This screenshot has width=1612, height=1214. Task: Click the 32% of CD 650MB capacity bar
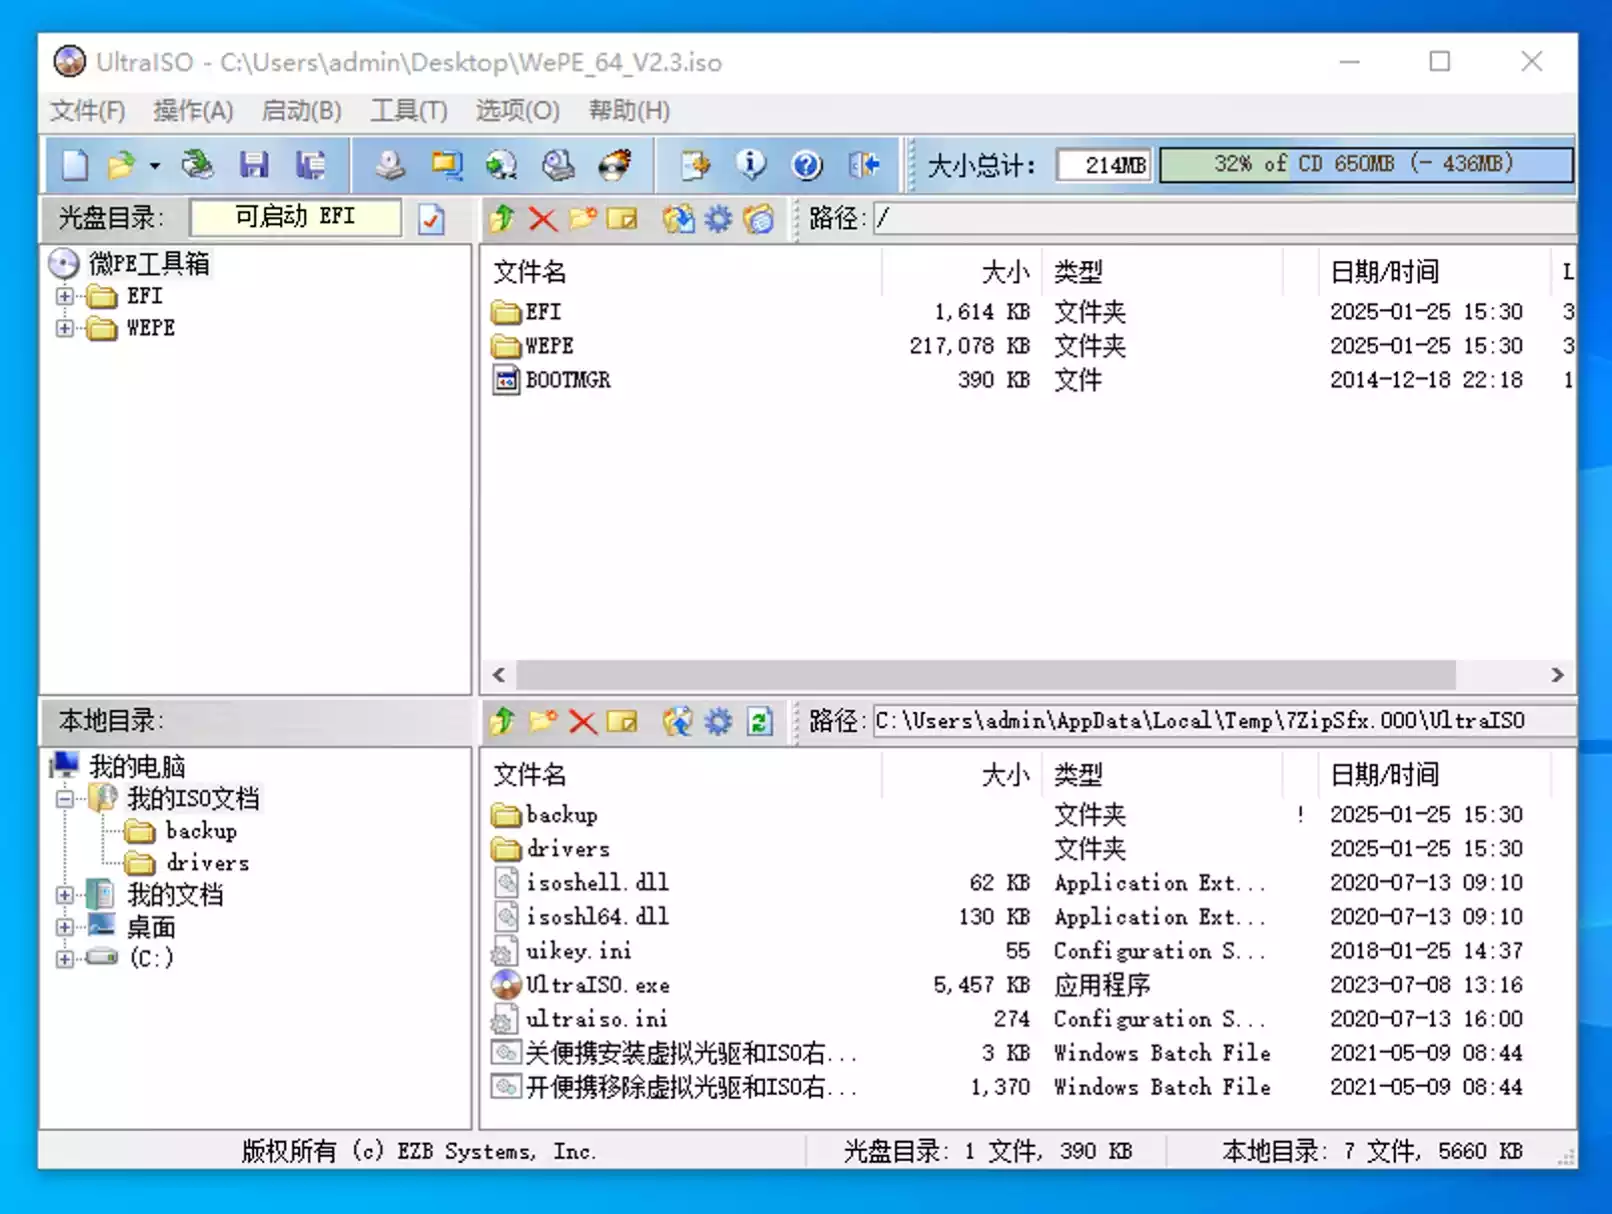click(1364, 165)
